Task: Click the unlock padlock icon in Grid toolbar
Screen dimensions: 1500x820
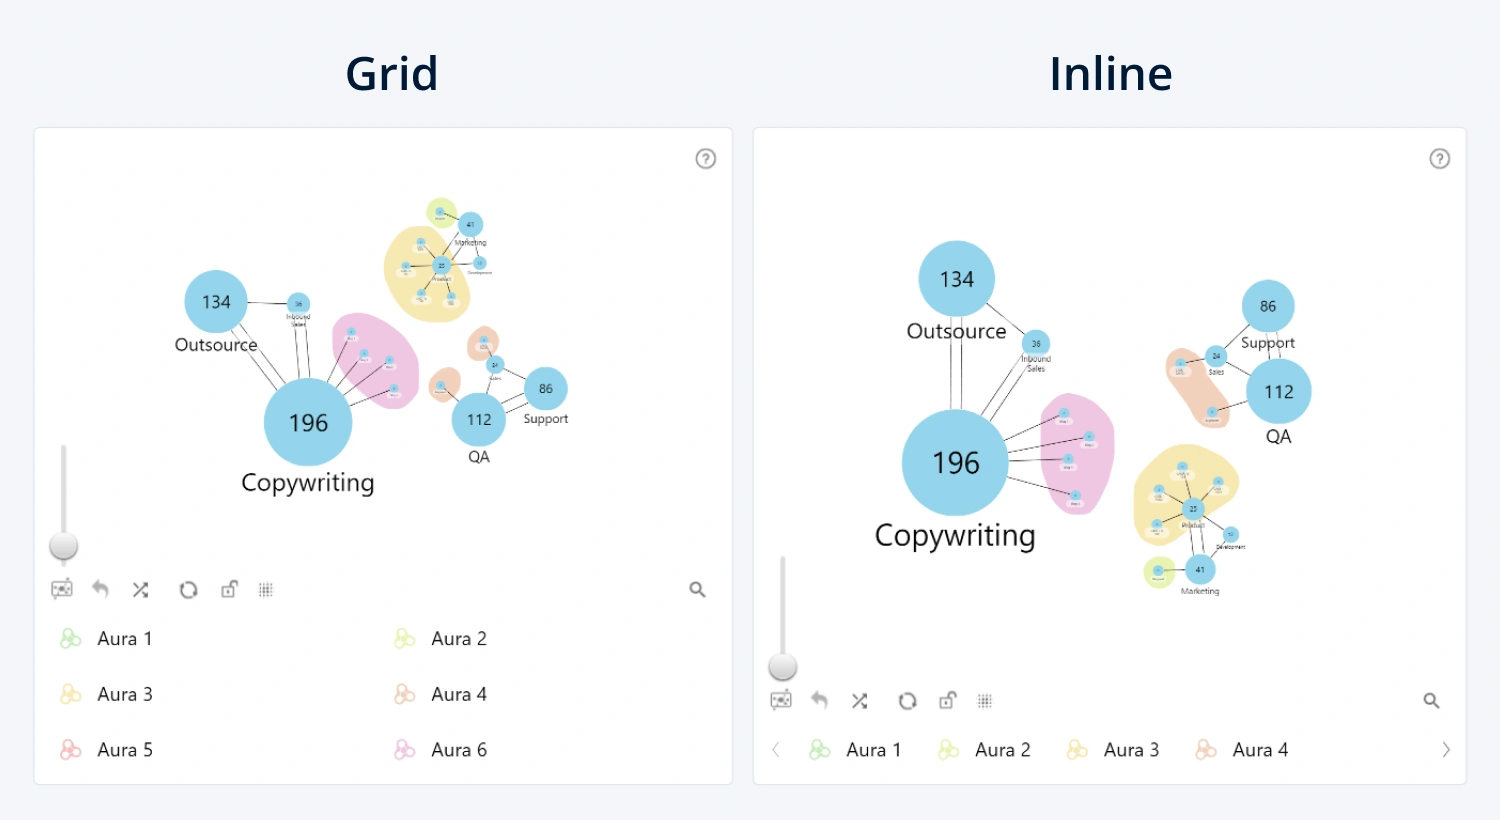Action: [x=229, y=589]
